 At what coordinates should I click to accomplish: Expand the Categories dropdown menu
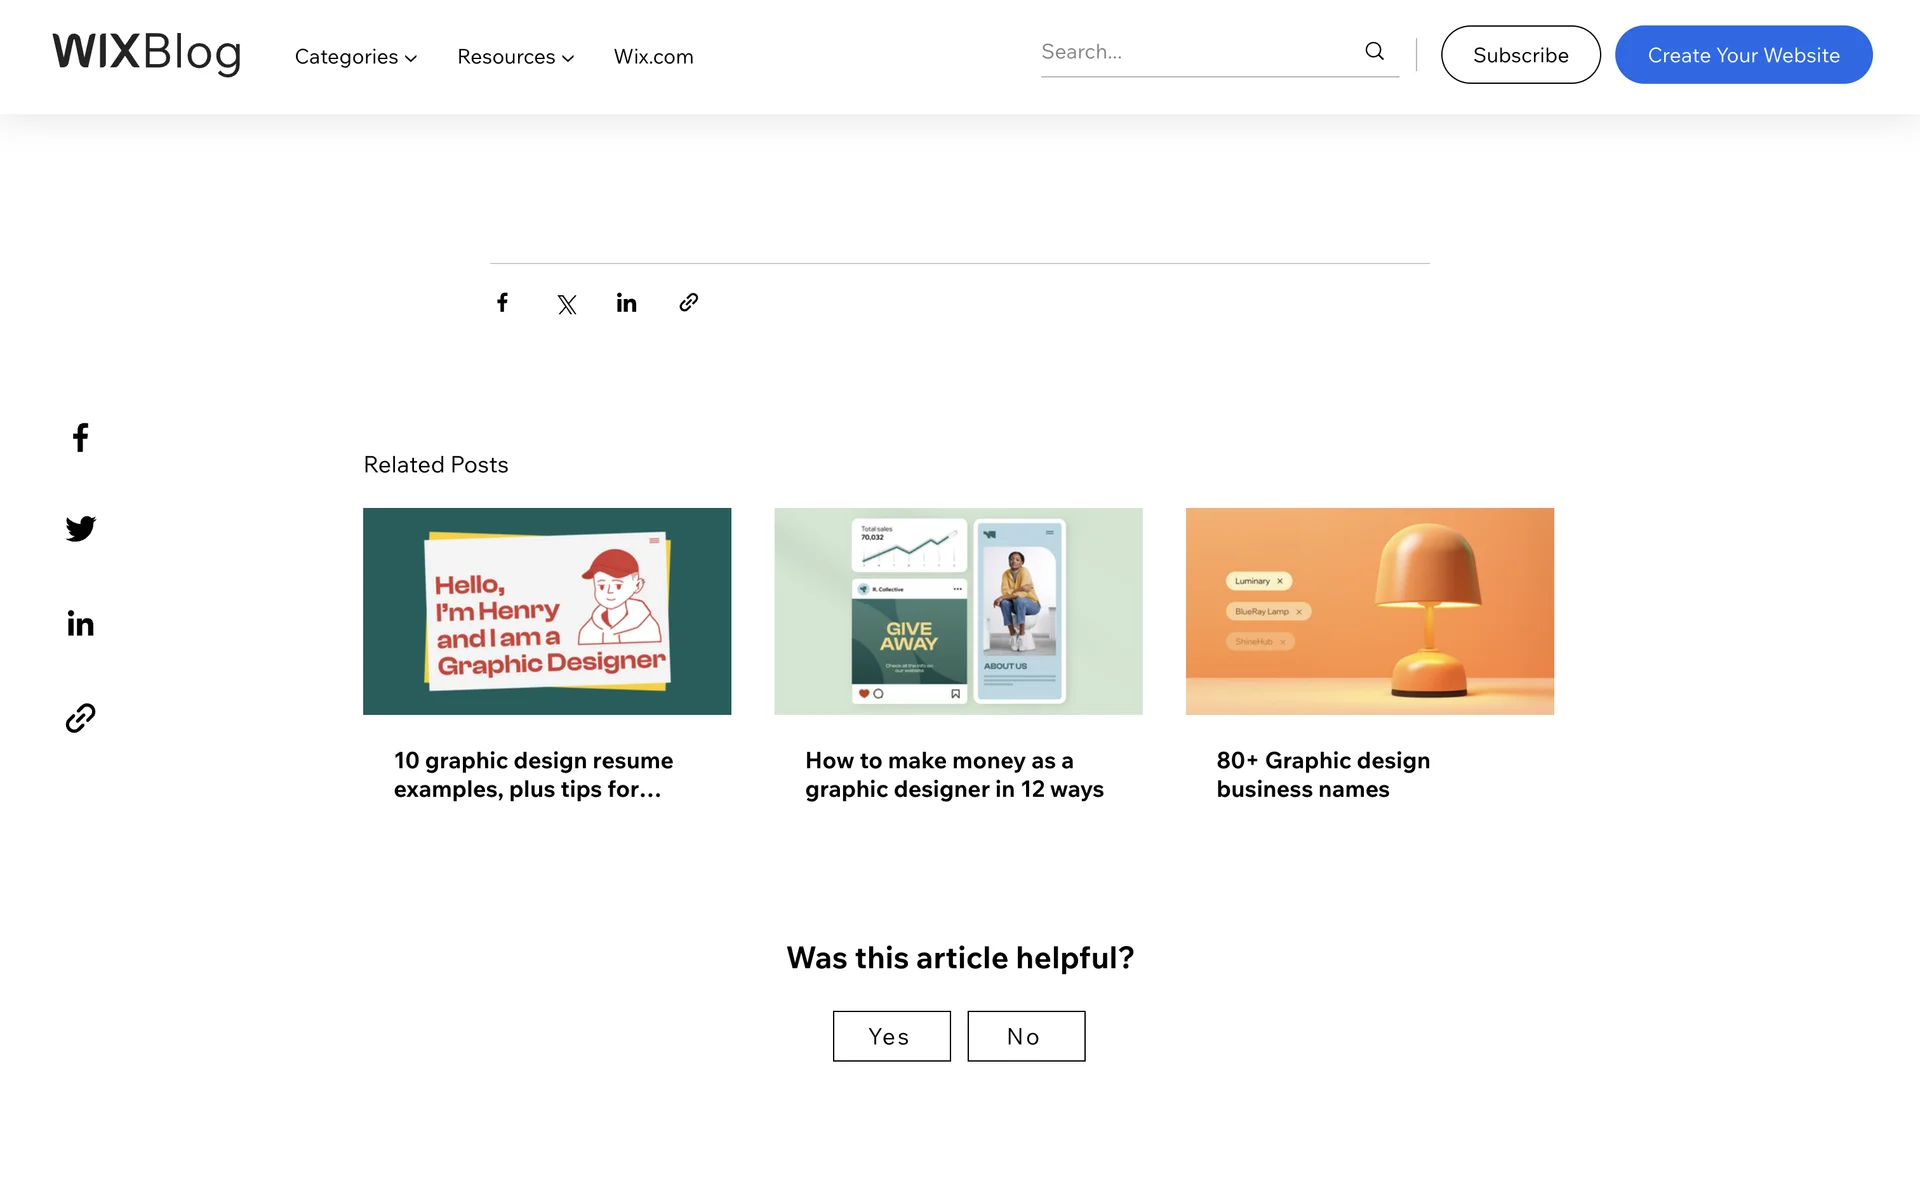pos(355,57)
